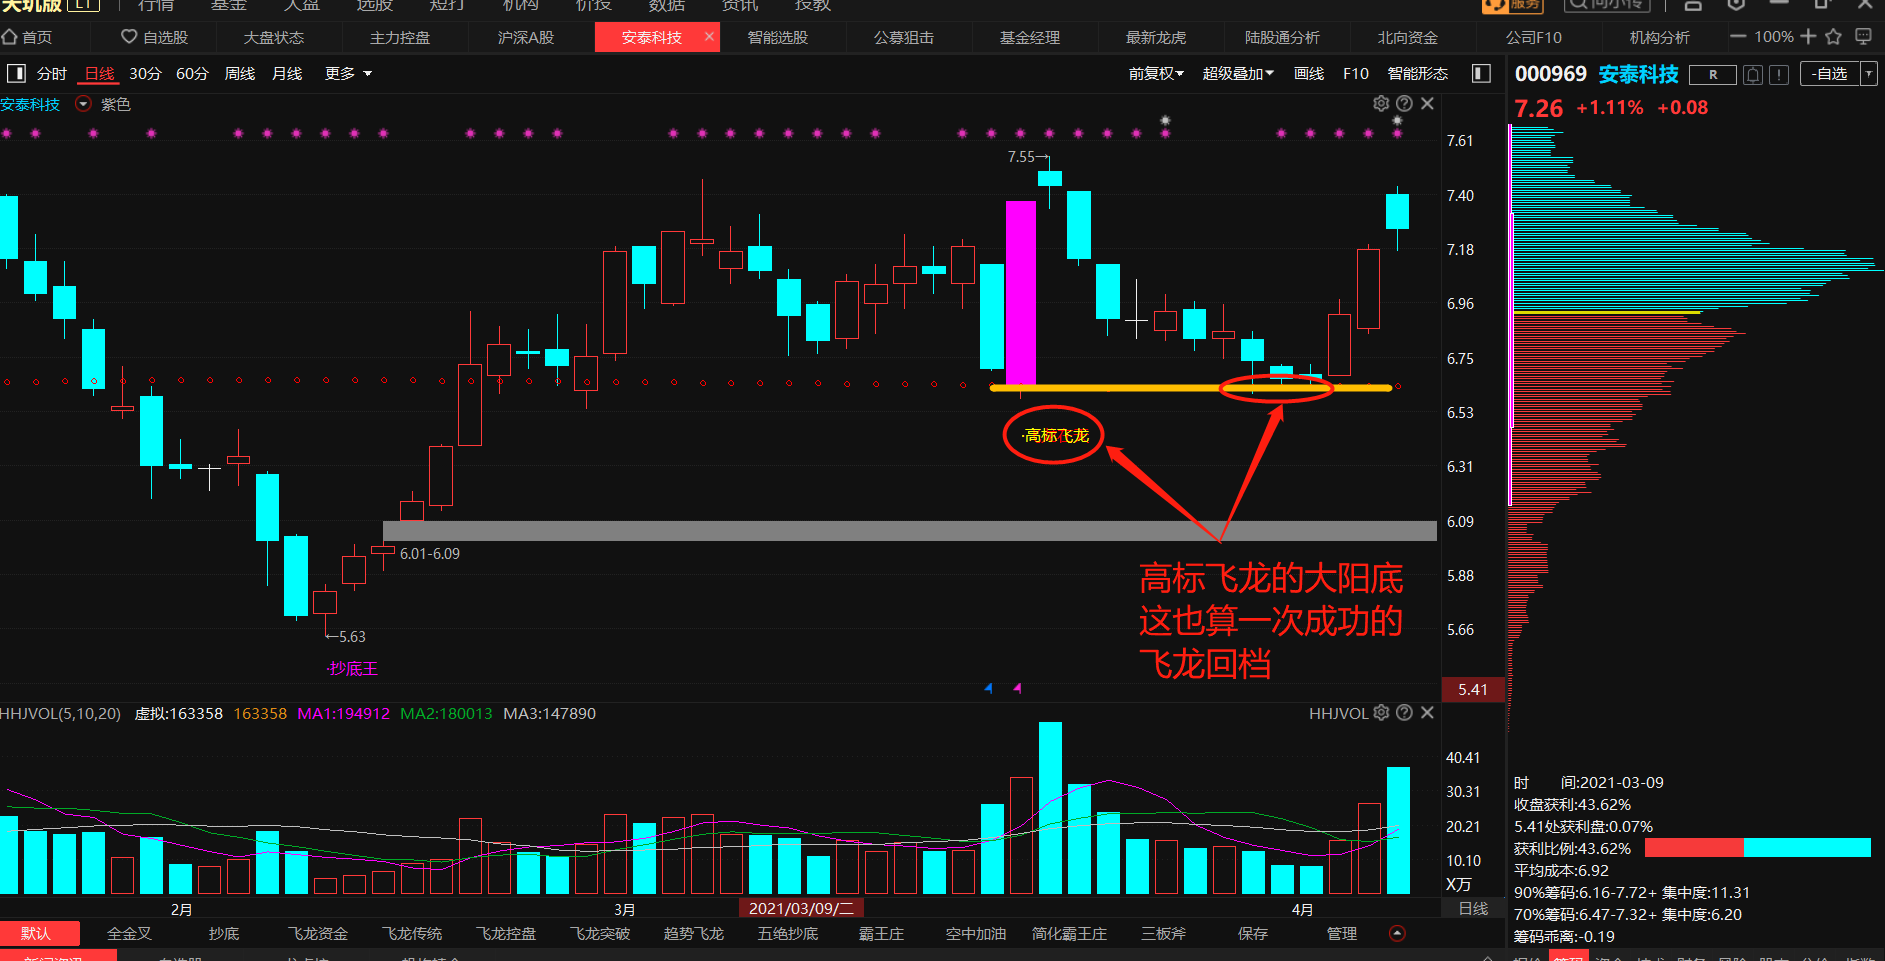Select the 月线 monthly period
Viewport: 1885px width, 961px height.
287,73
